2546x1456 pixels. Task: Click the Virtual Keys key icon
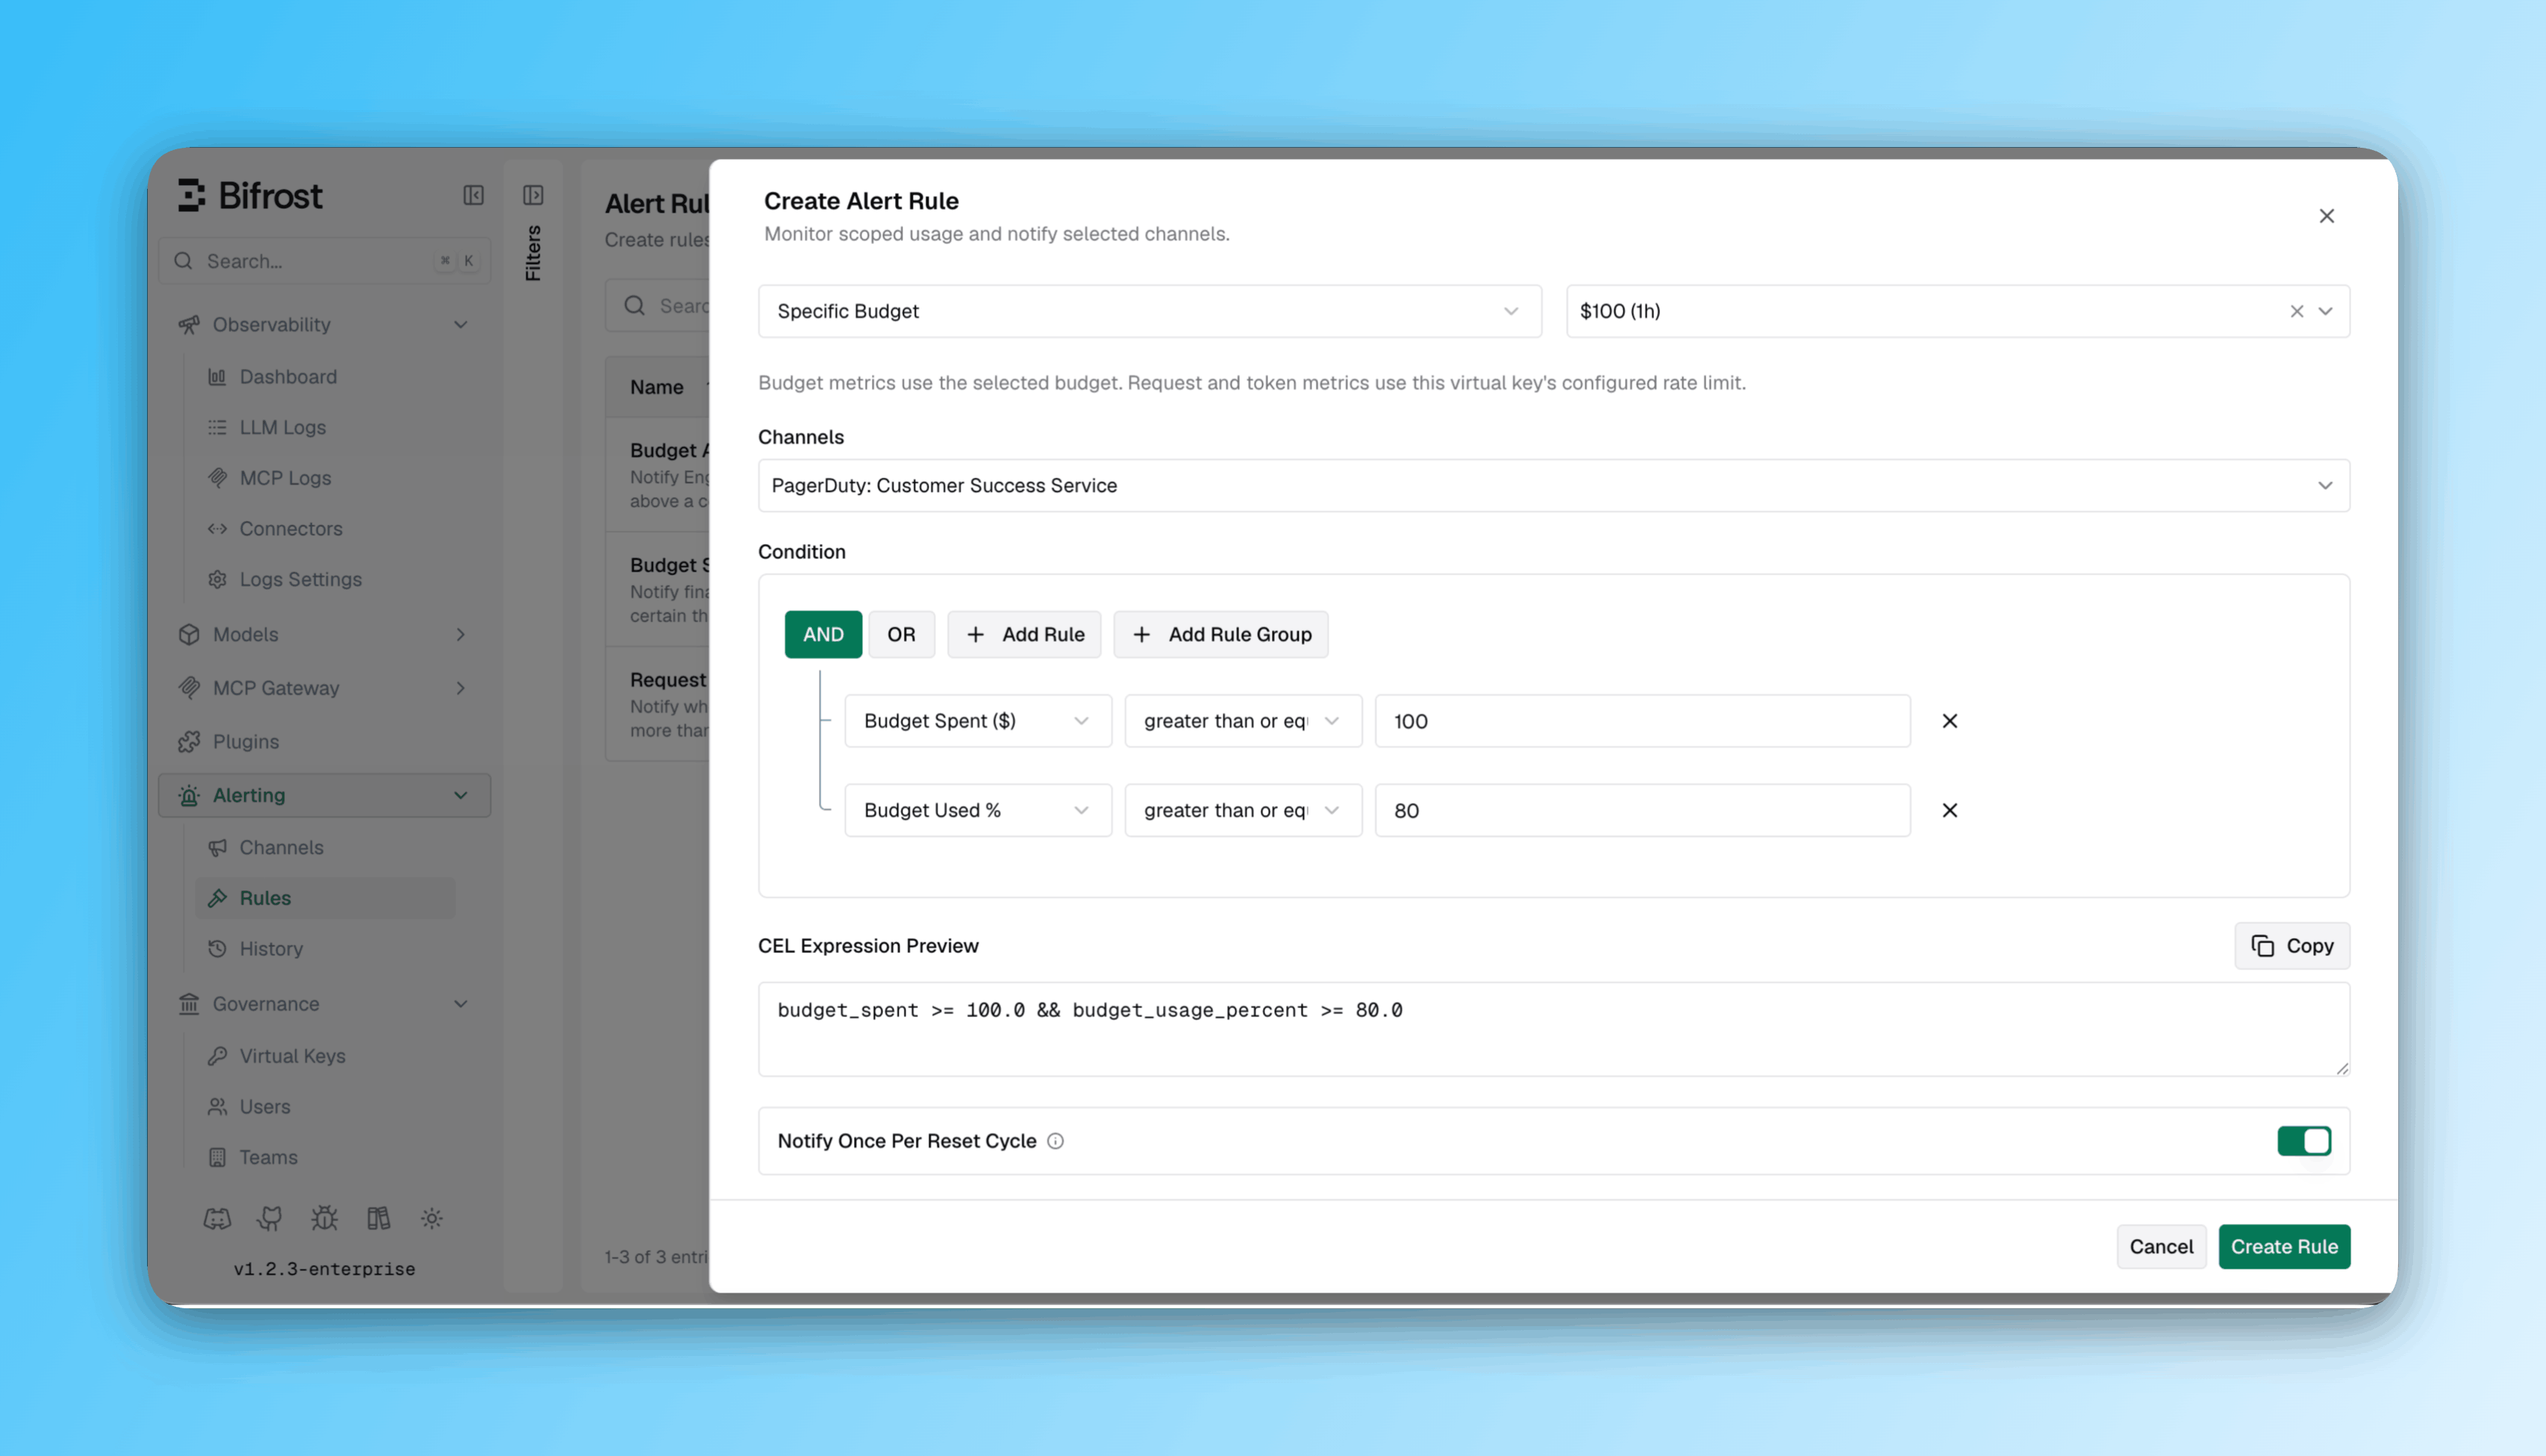pyautogui.click(x=217, y=1056)
